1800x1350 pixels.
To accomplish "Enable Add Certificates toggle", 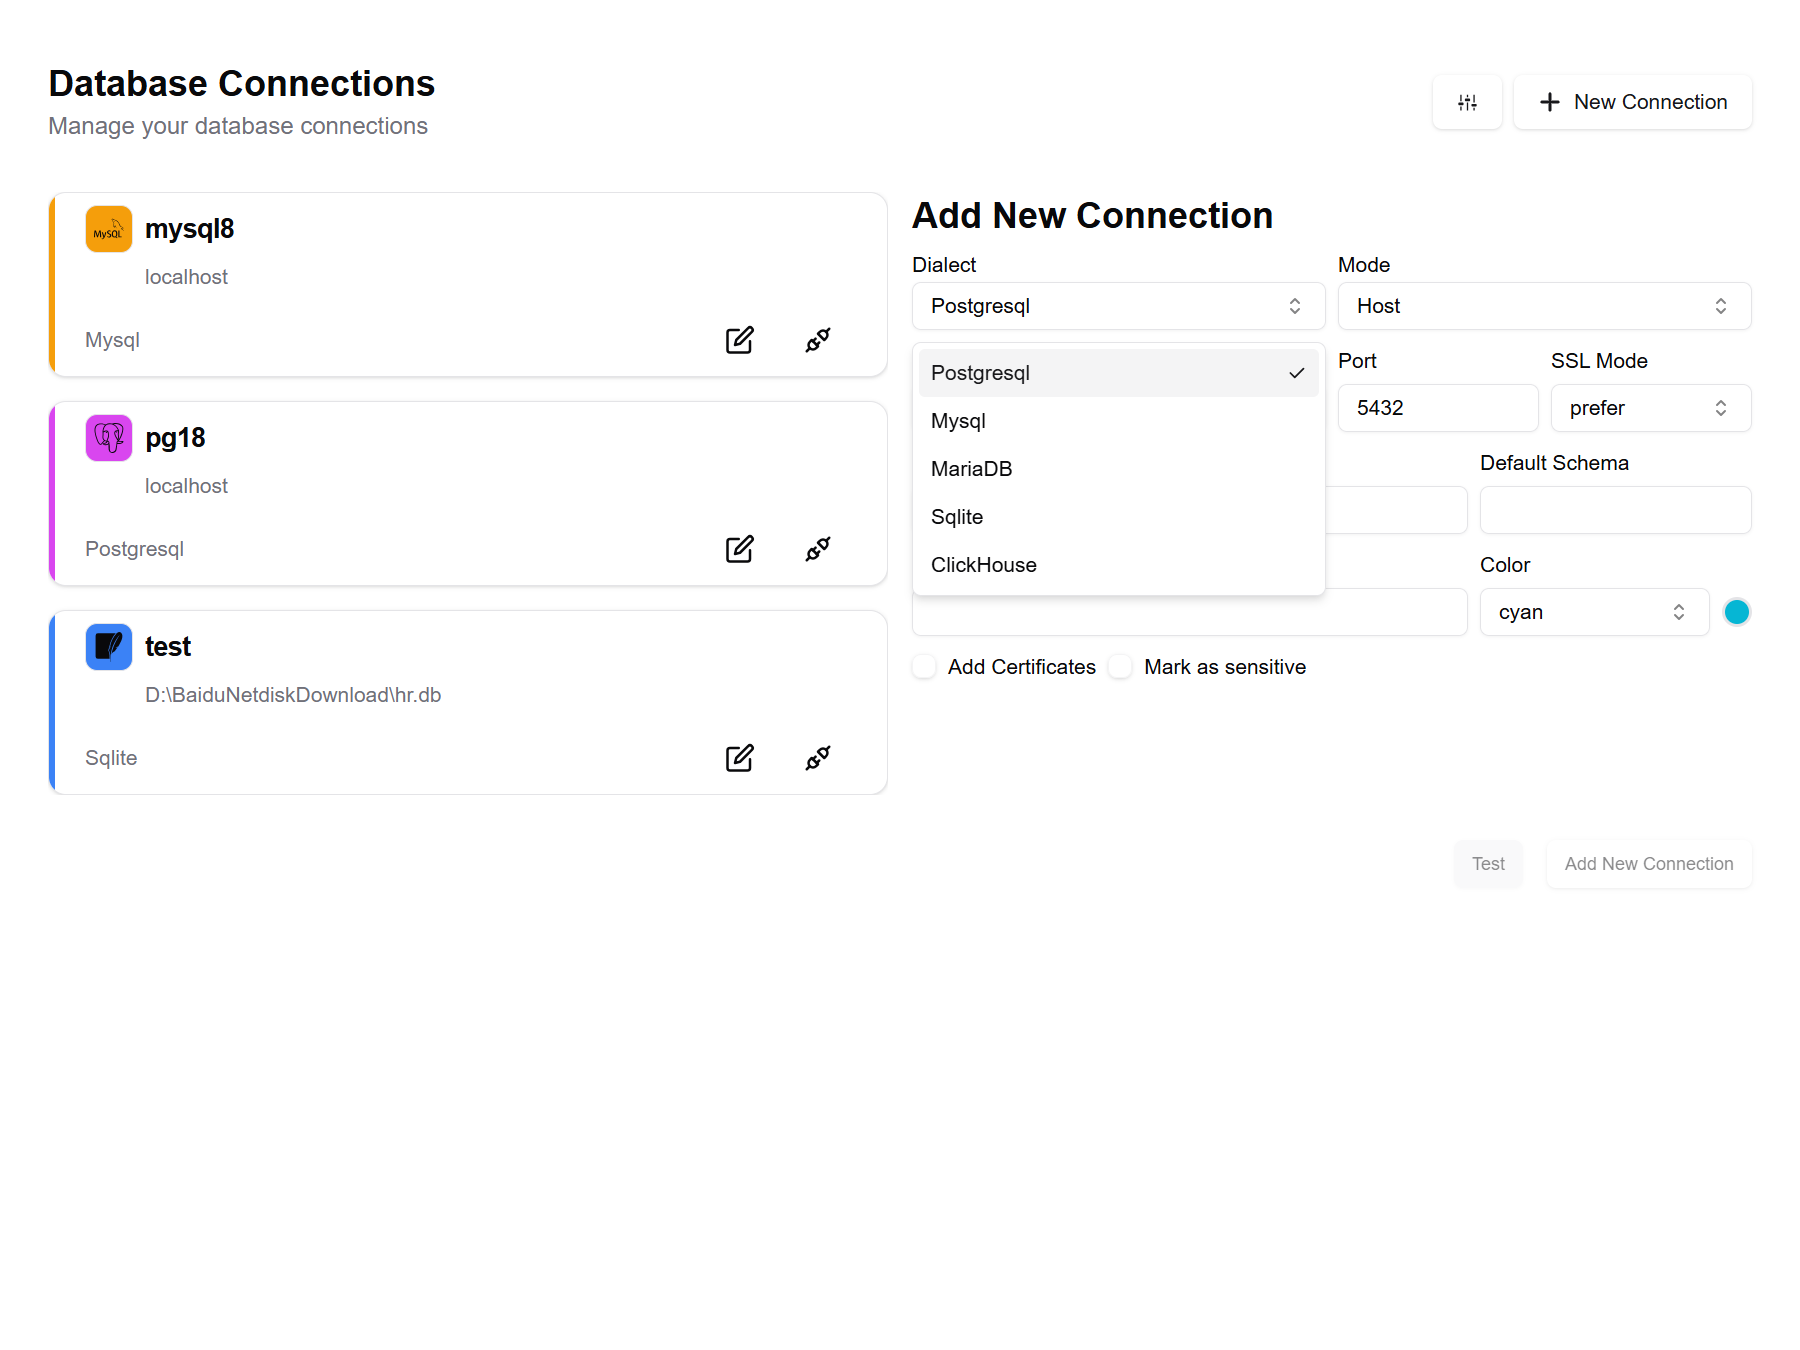I will pos(925,667).
